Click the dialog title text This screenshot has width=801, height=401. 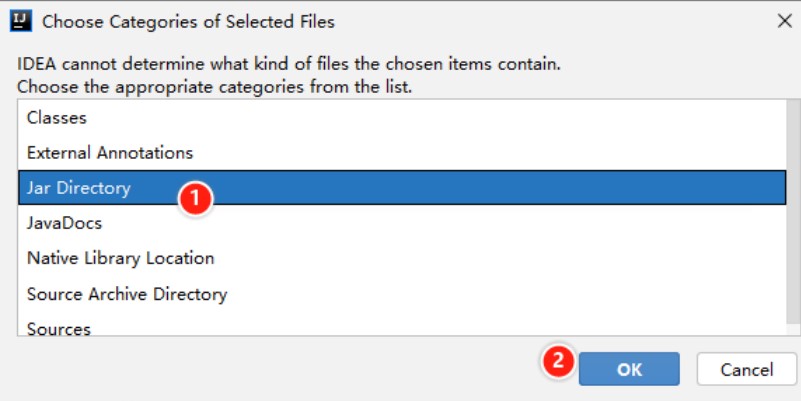pyautogui.click(x=188, y=22)
